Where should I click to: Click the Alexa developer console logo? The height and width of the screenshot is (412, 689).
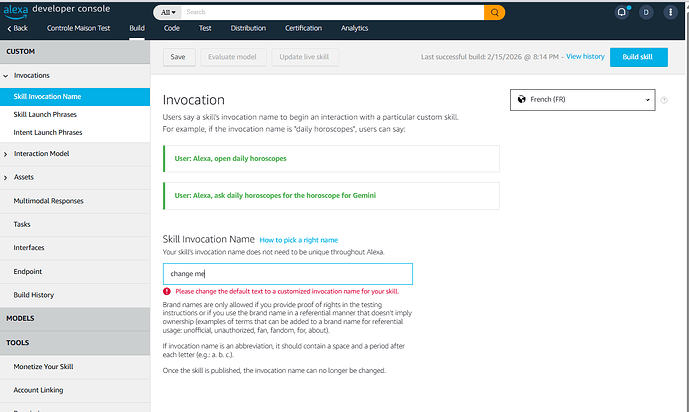pos(57,11)
